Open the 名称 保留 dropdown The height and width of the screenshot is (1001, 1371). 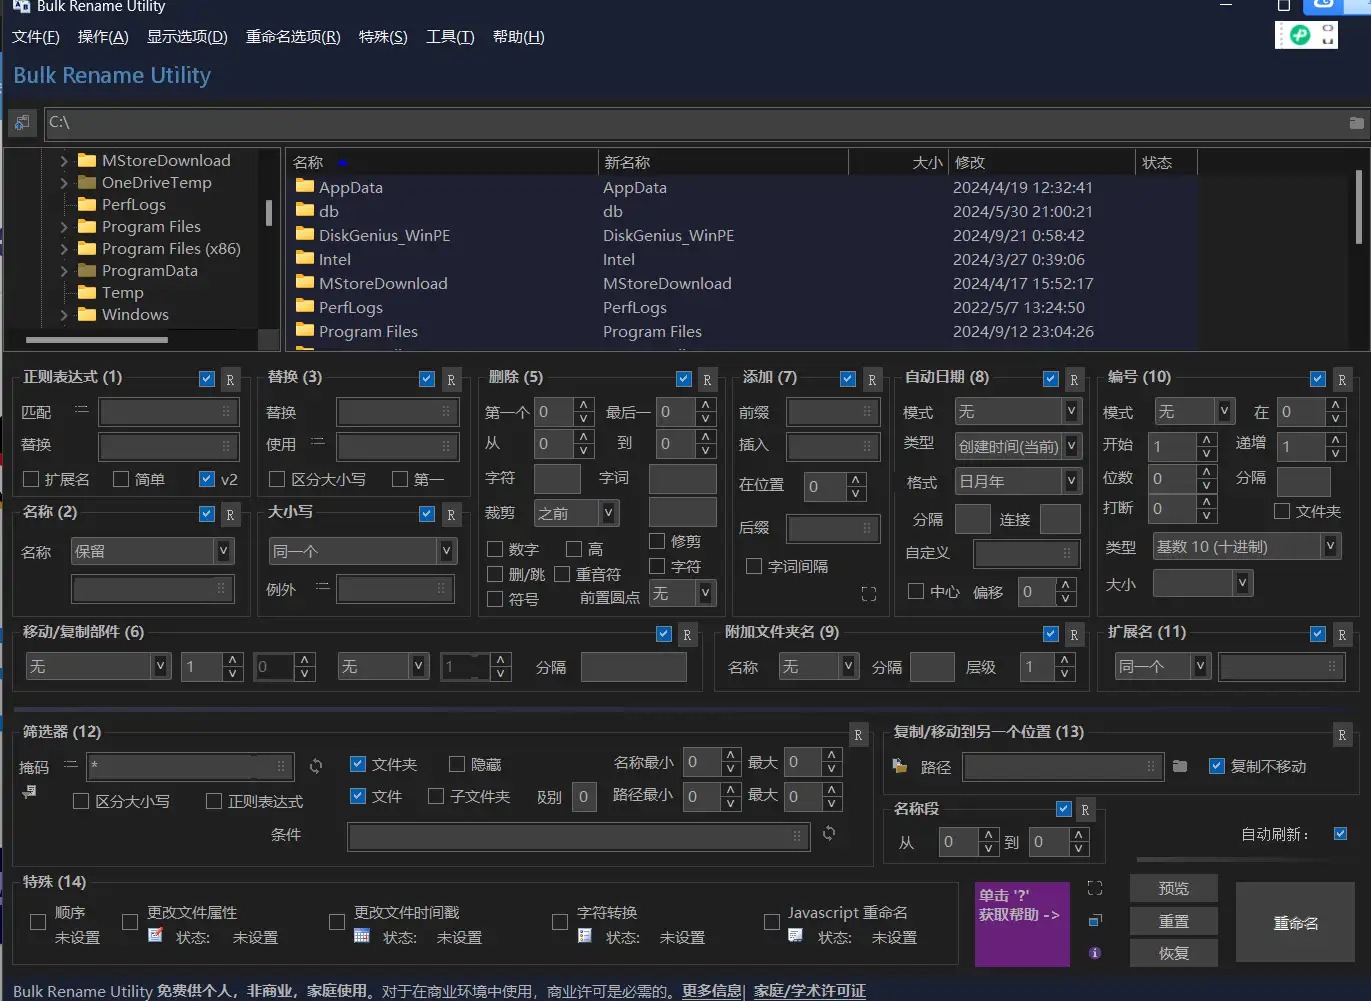coord(153,551)
